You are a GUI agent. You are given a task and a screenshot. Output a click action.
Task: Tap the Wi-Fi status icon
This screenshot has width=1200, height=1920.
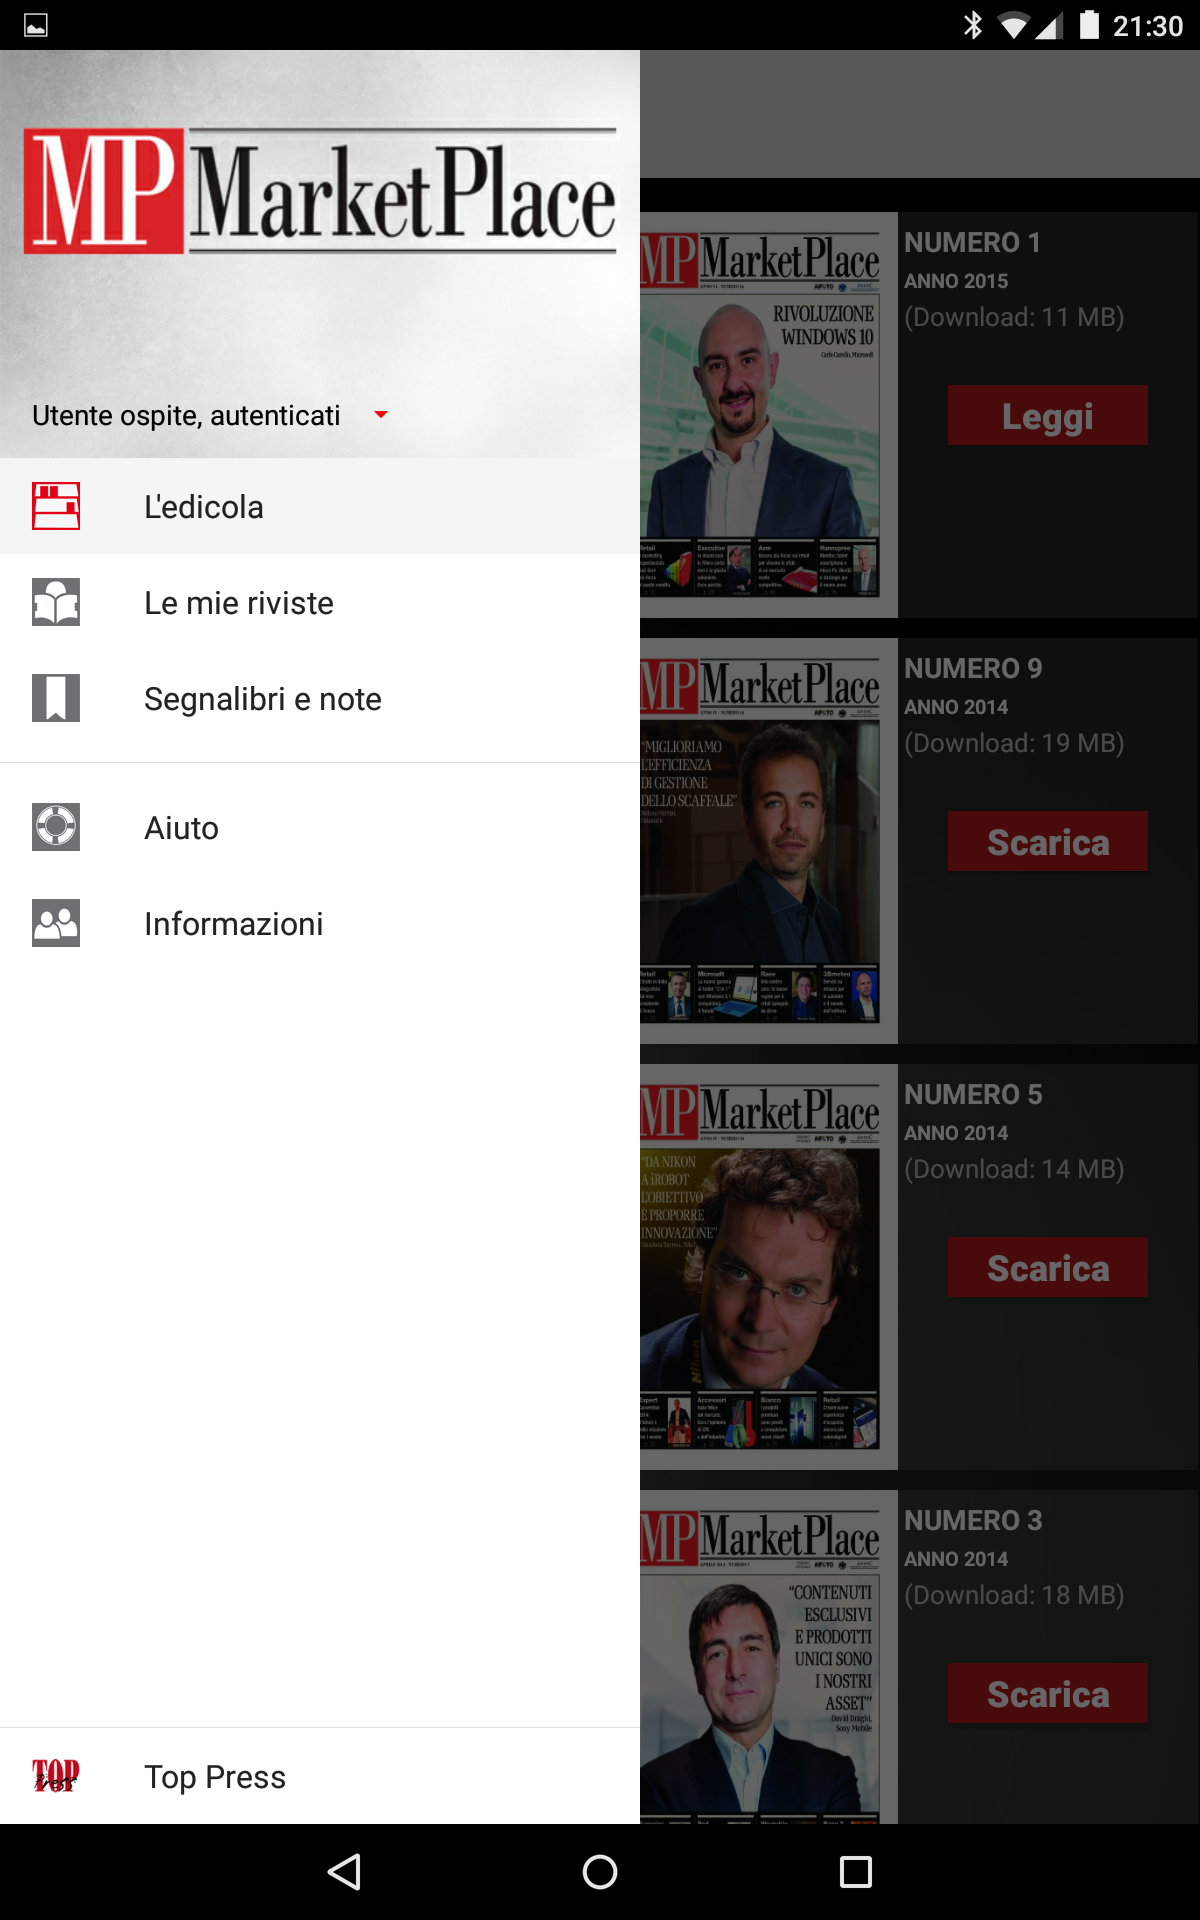(x=1014, y=25)
